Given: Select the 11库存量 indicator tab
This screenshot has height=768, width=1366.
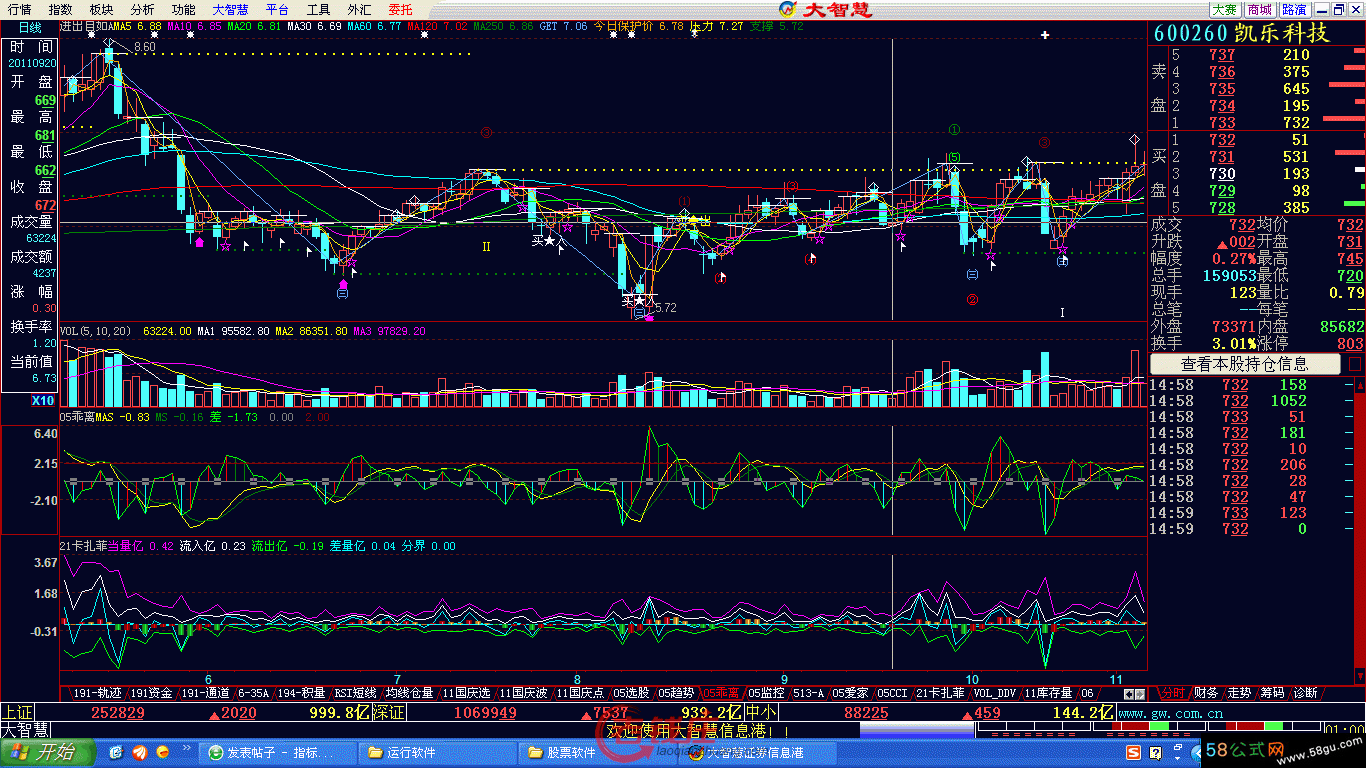Looking at the screenshot, I should click(1048, 692).
